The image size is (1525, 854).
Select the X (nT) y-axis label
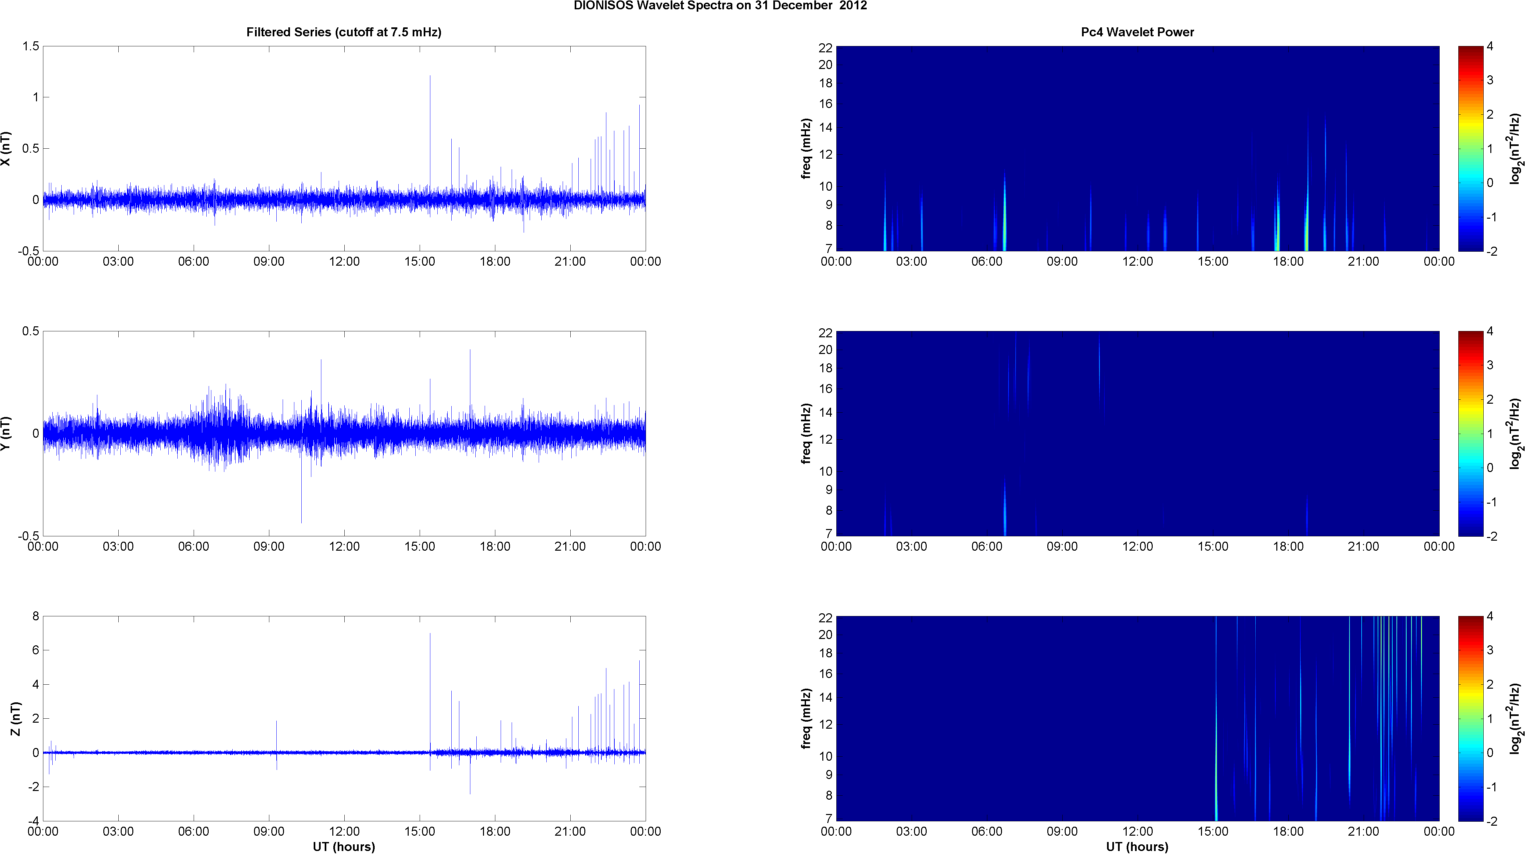point(7,149)
